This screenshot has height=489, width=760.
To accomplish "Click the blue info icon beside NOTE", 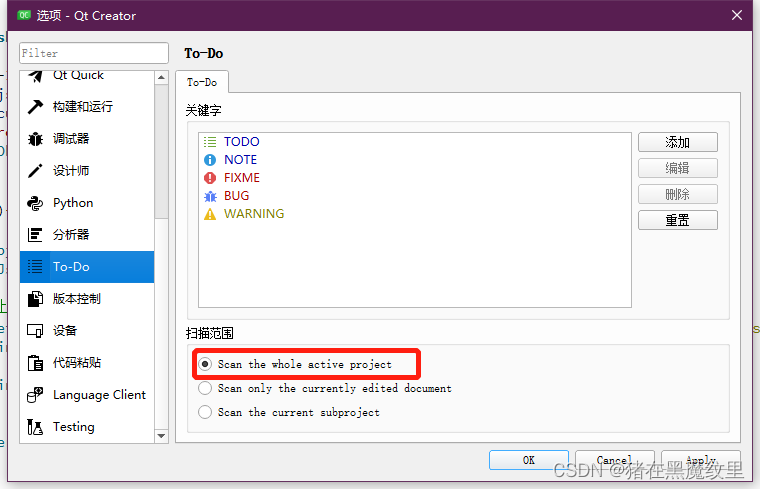I will pos(210,160).
